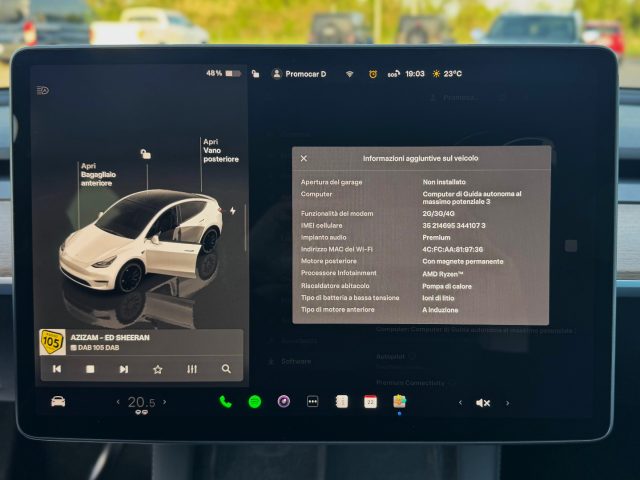
Task: Decrease cabin temperature with left arrow
Action: point(118,402)
